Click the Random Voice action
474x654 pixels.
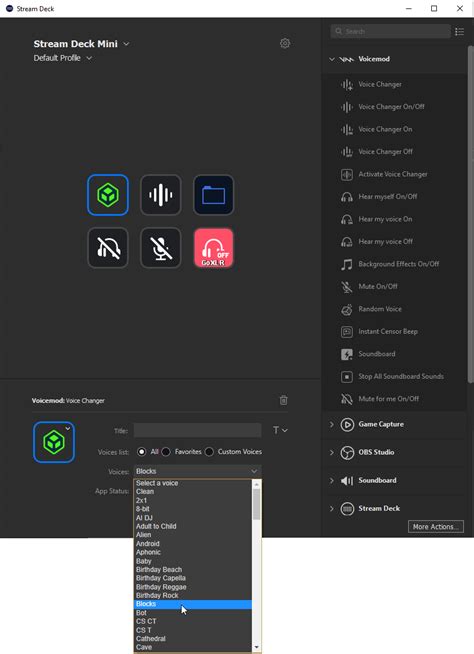pyautogui.click(x=380, y=309)
